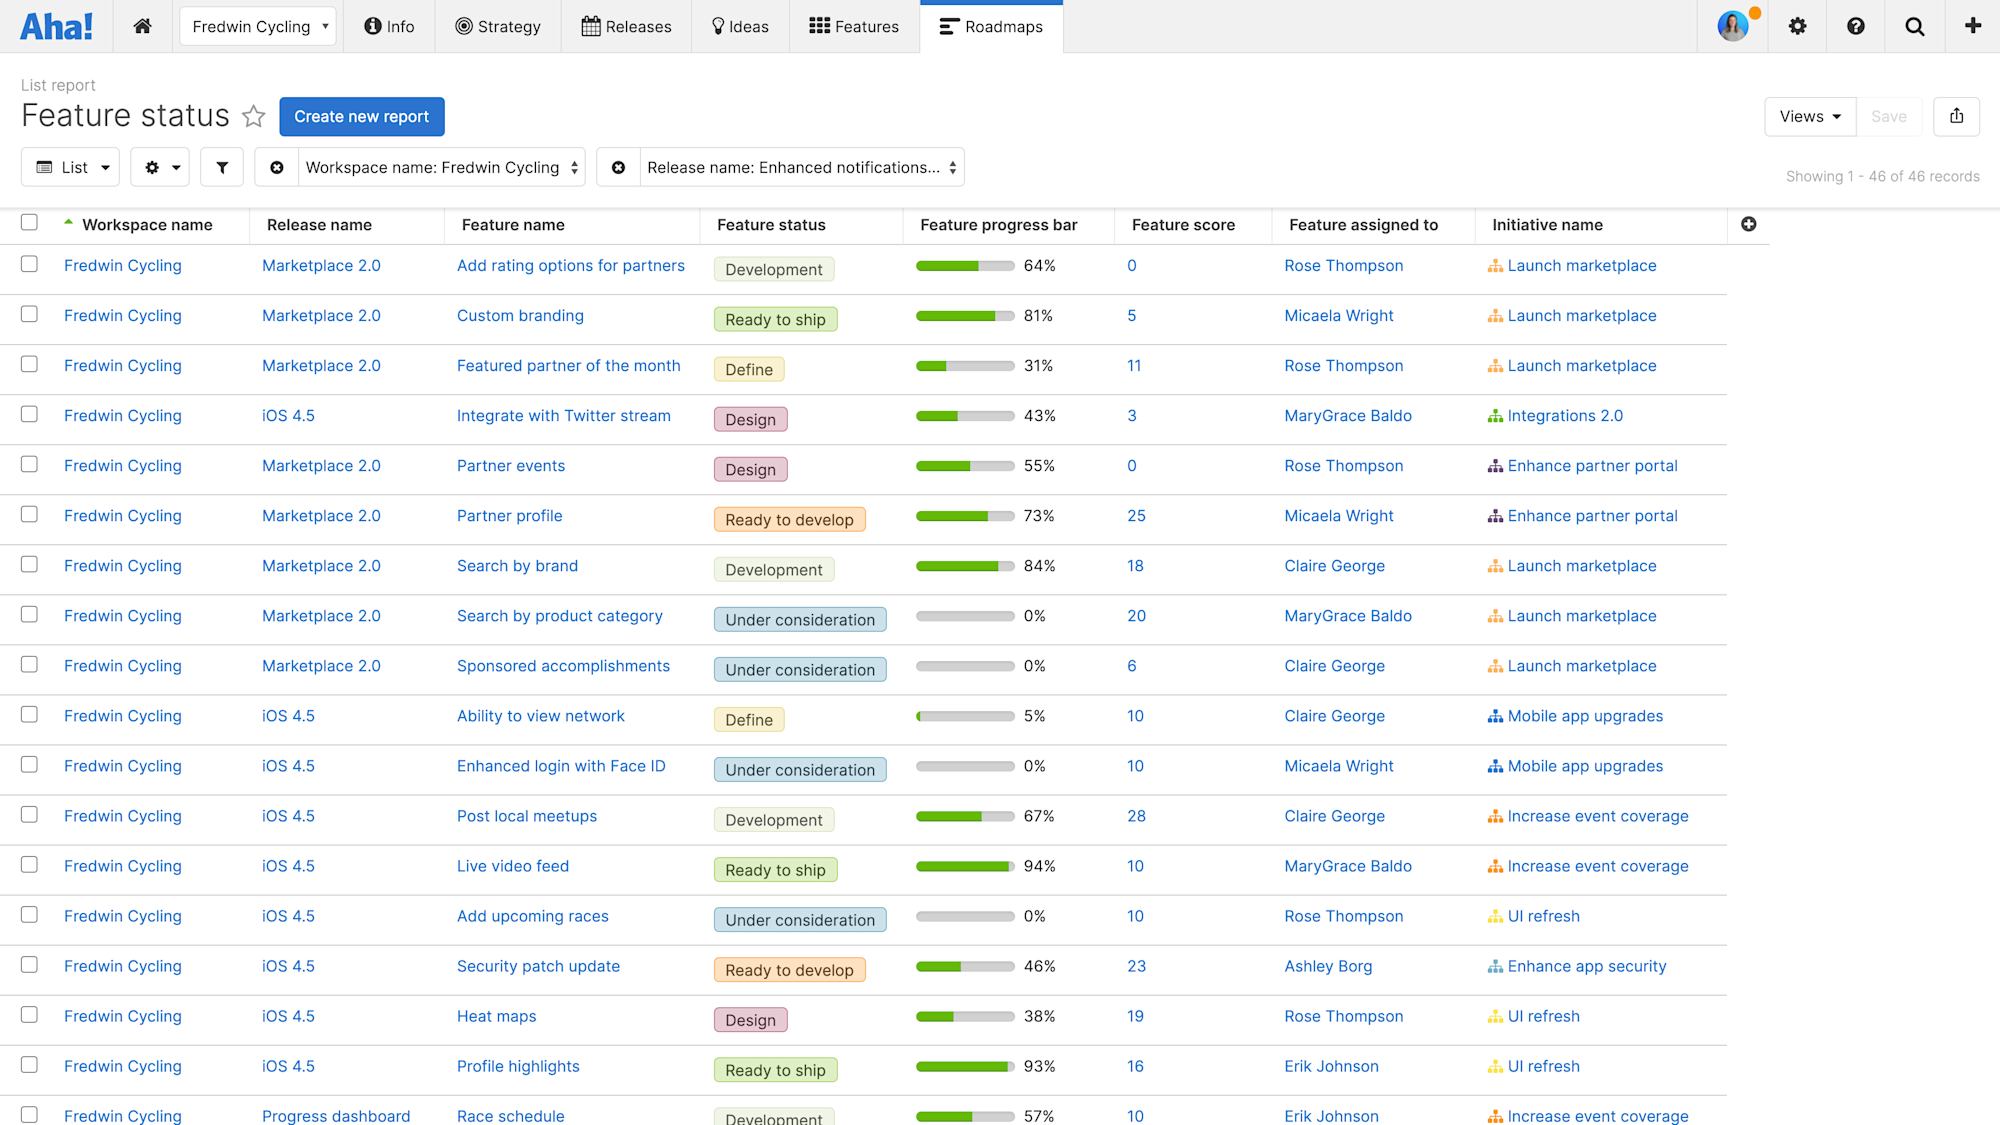Remove the Release name filter
This screenshot has width=2000, height=1125.
pos(617,166)
